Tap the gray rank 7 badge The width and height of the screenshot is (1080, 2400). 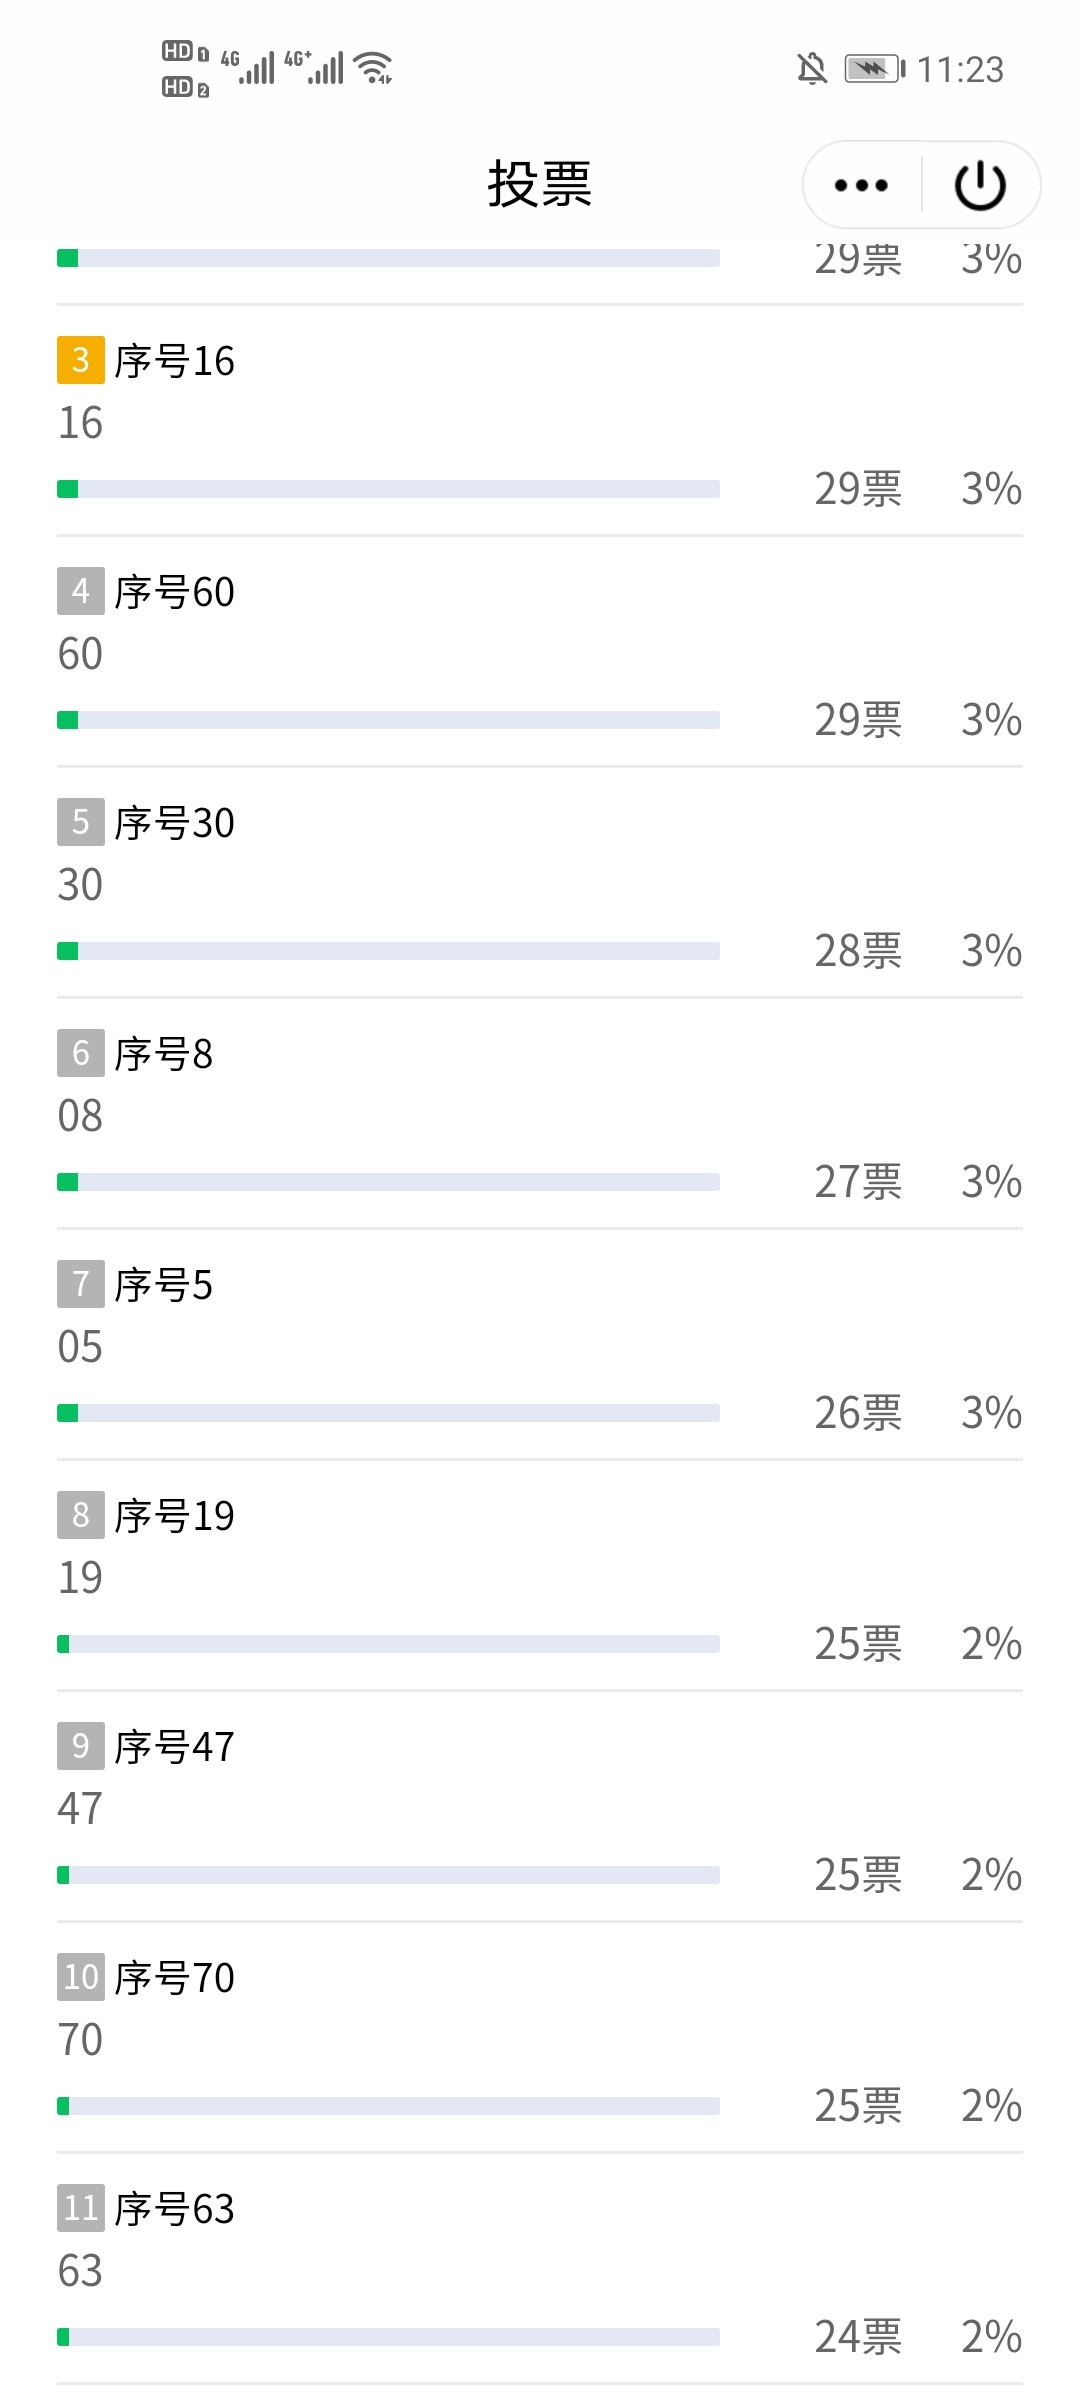coord(81,1284)
